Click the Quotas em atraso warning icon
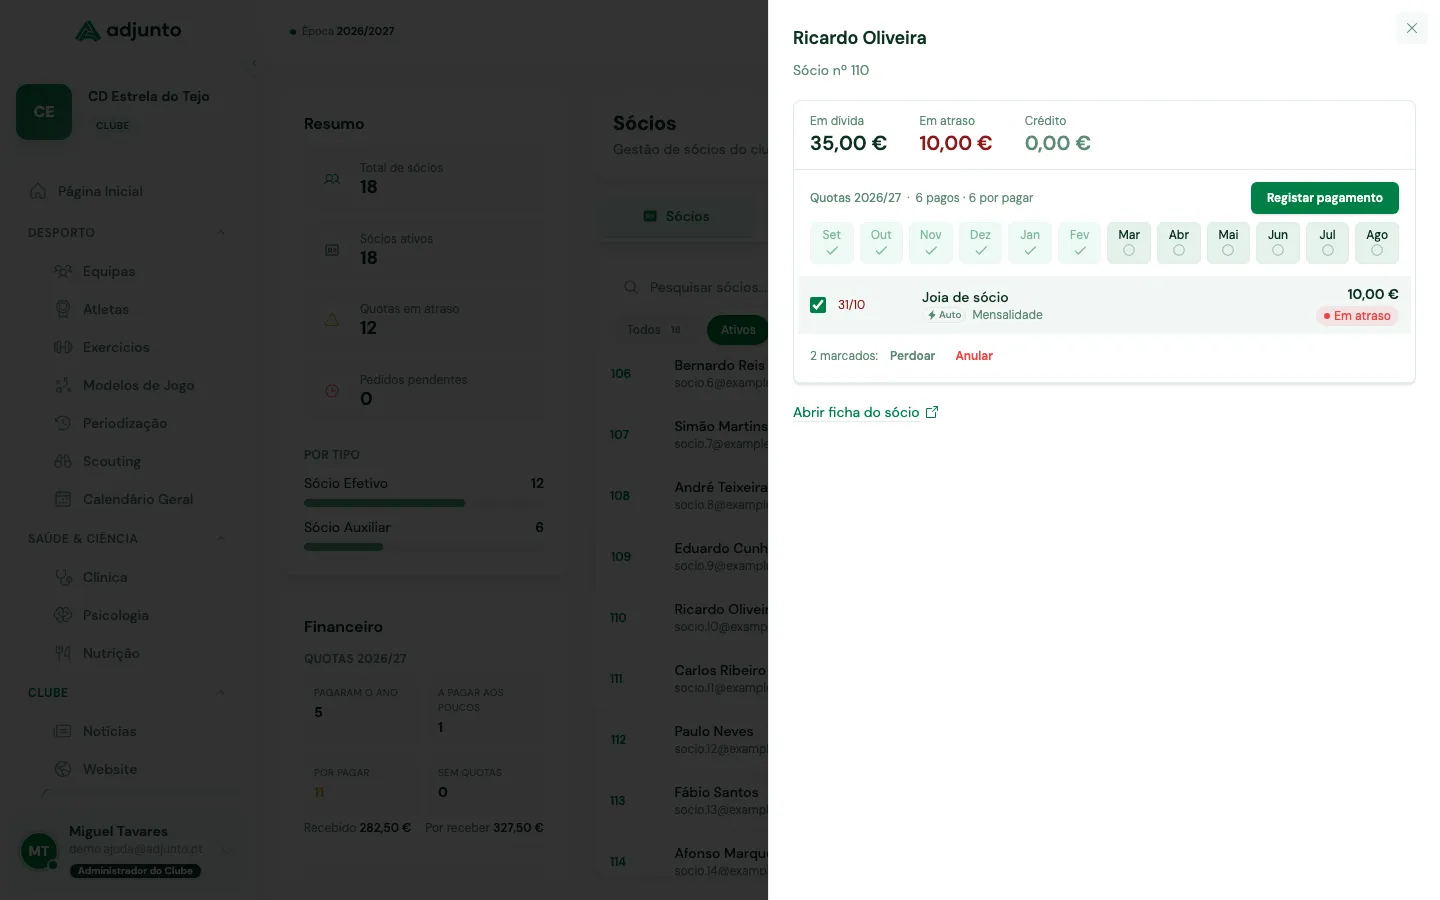1440x900 pixels. pyautogui.click(x=332, y=320)
